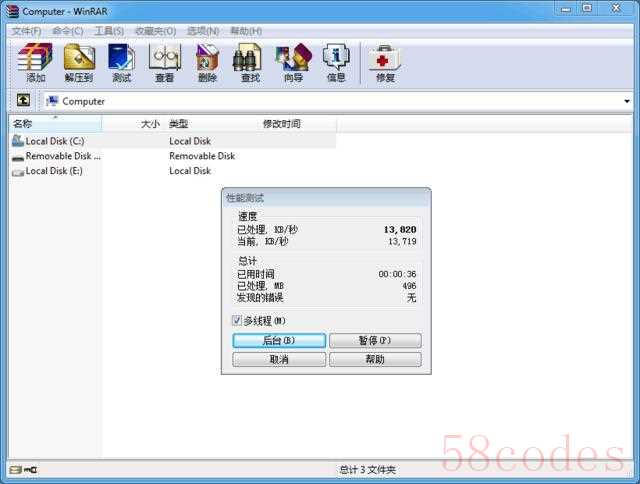
Task: Click the status bar key icon
Action: pyautogui.click(x=30, y=470)
